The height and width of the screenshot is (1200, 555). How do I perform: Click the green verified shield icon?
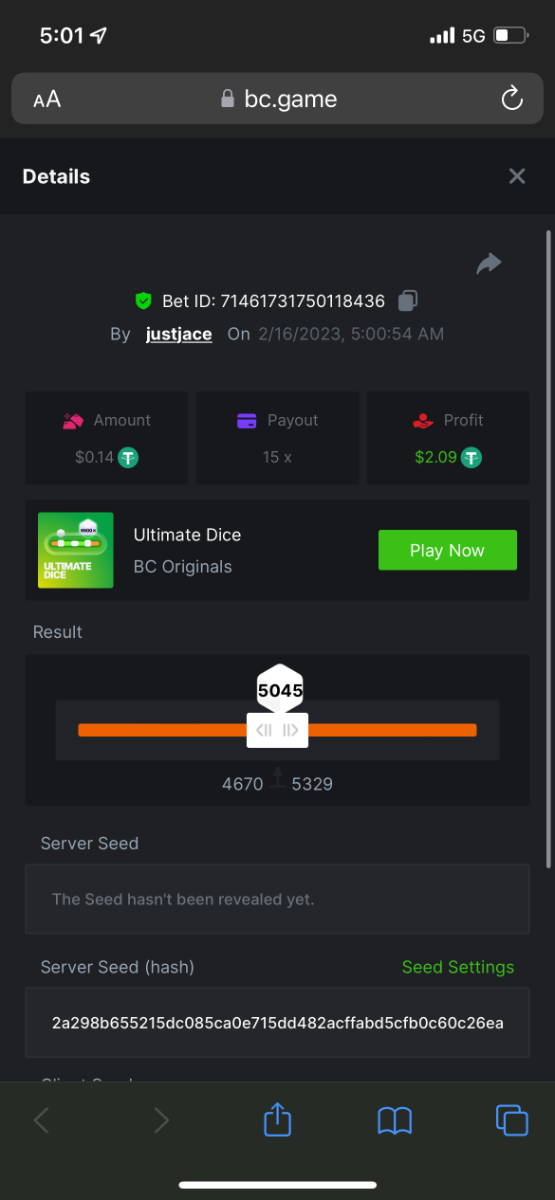[x=144, y=300]
